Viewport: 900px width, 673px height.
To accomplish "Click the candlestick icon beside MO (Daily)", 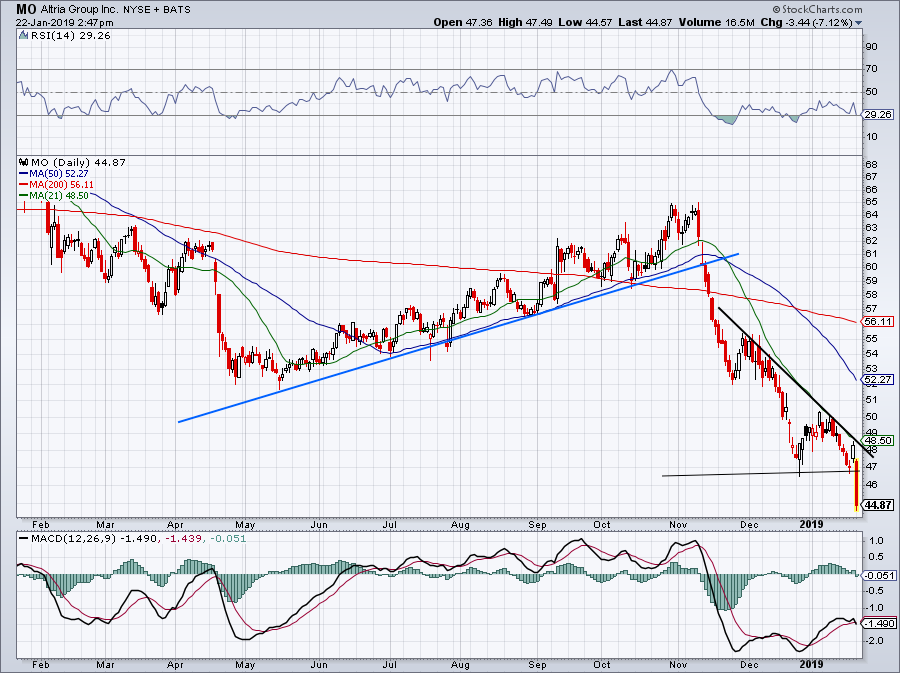I will click(24, 162).
